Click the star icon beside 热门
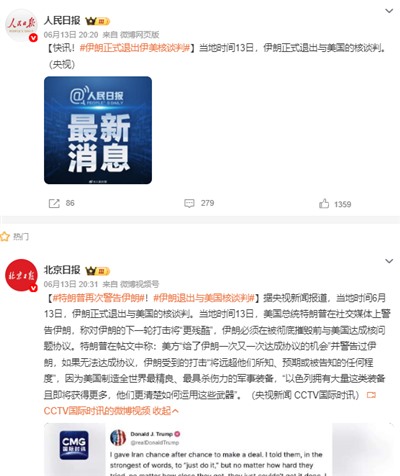This screenshot has width=400, height=476. tap(5, 237)
